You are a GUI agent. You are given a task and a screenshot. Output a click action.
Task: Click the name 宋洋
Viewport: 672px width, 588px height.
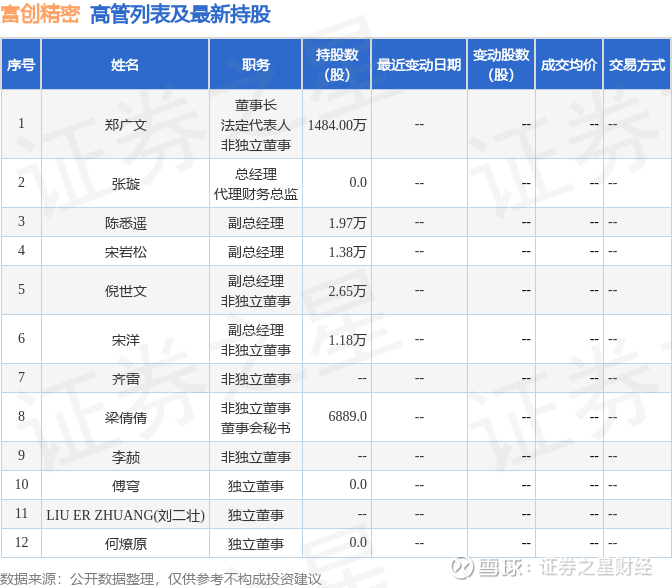pos(126,340)
